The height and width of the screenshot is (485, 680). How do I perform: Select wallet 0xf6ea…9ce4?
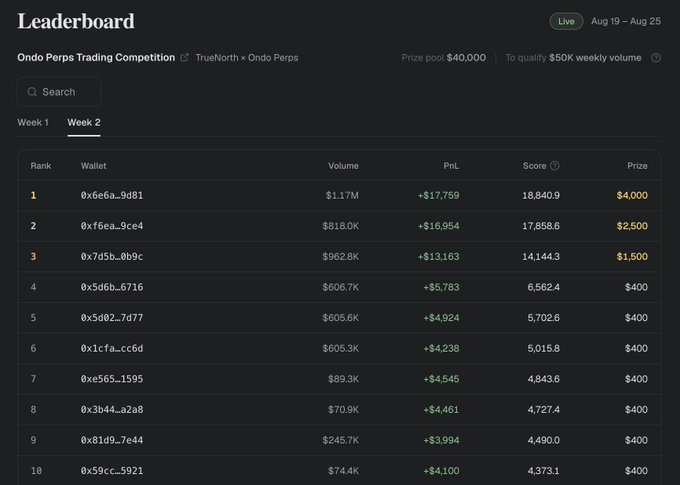click(112, 226)
